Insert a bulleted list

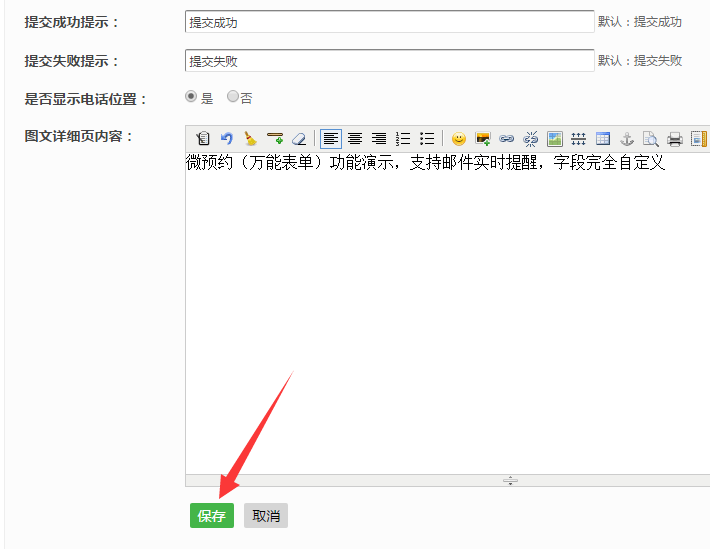point(427,139)
